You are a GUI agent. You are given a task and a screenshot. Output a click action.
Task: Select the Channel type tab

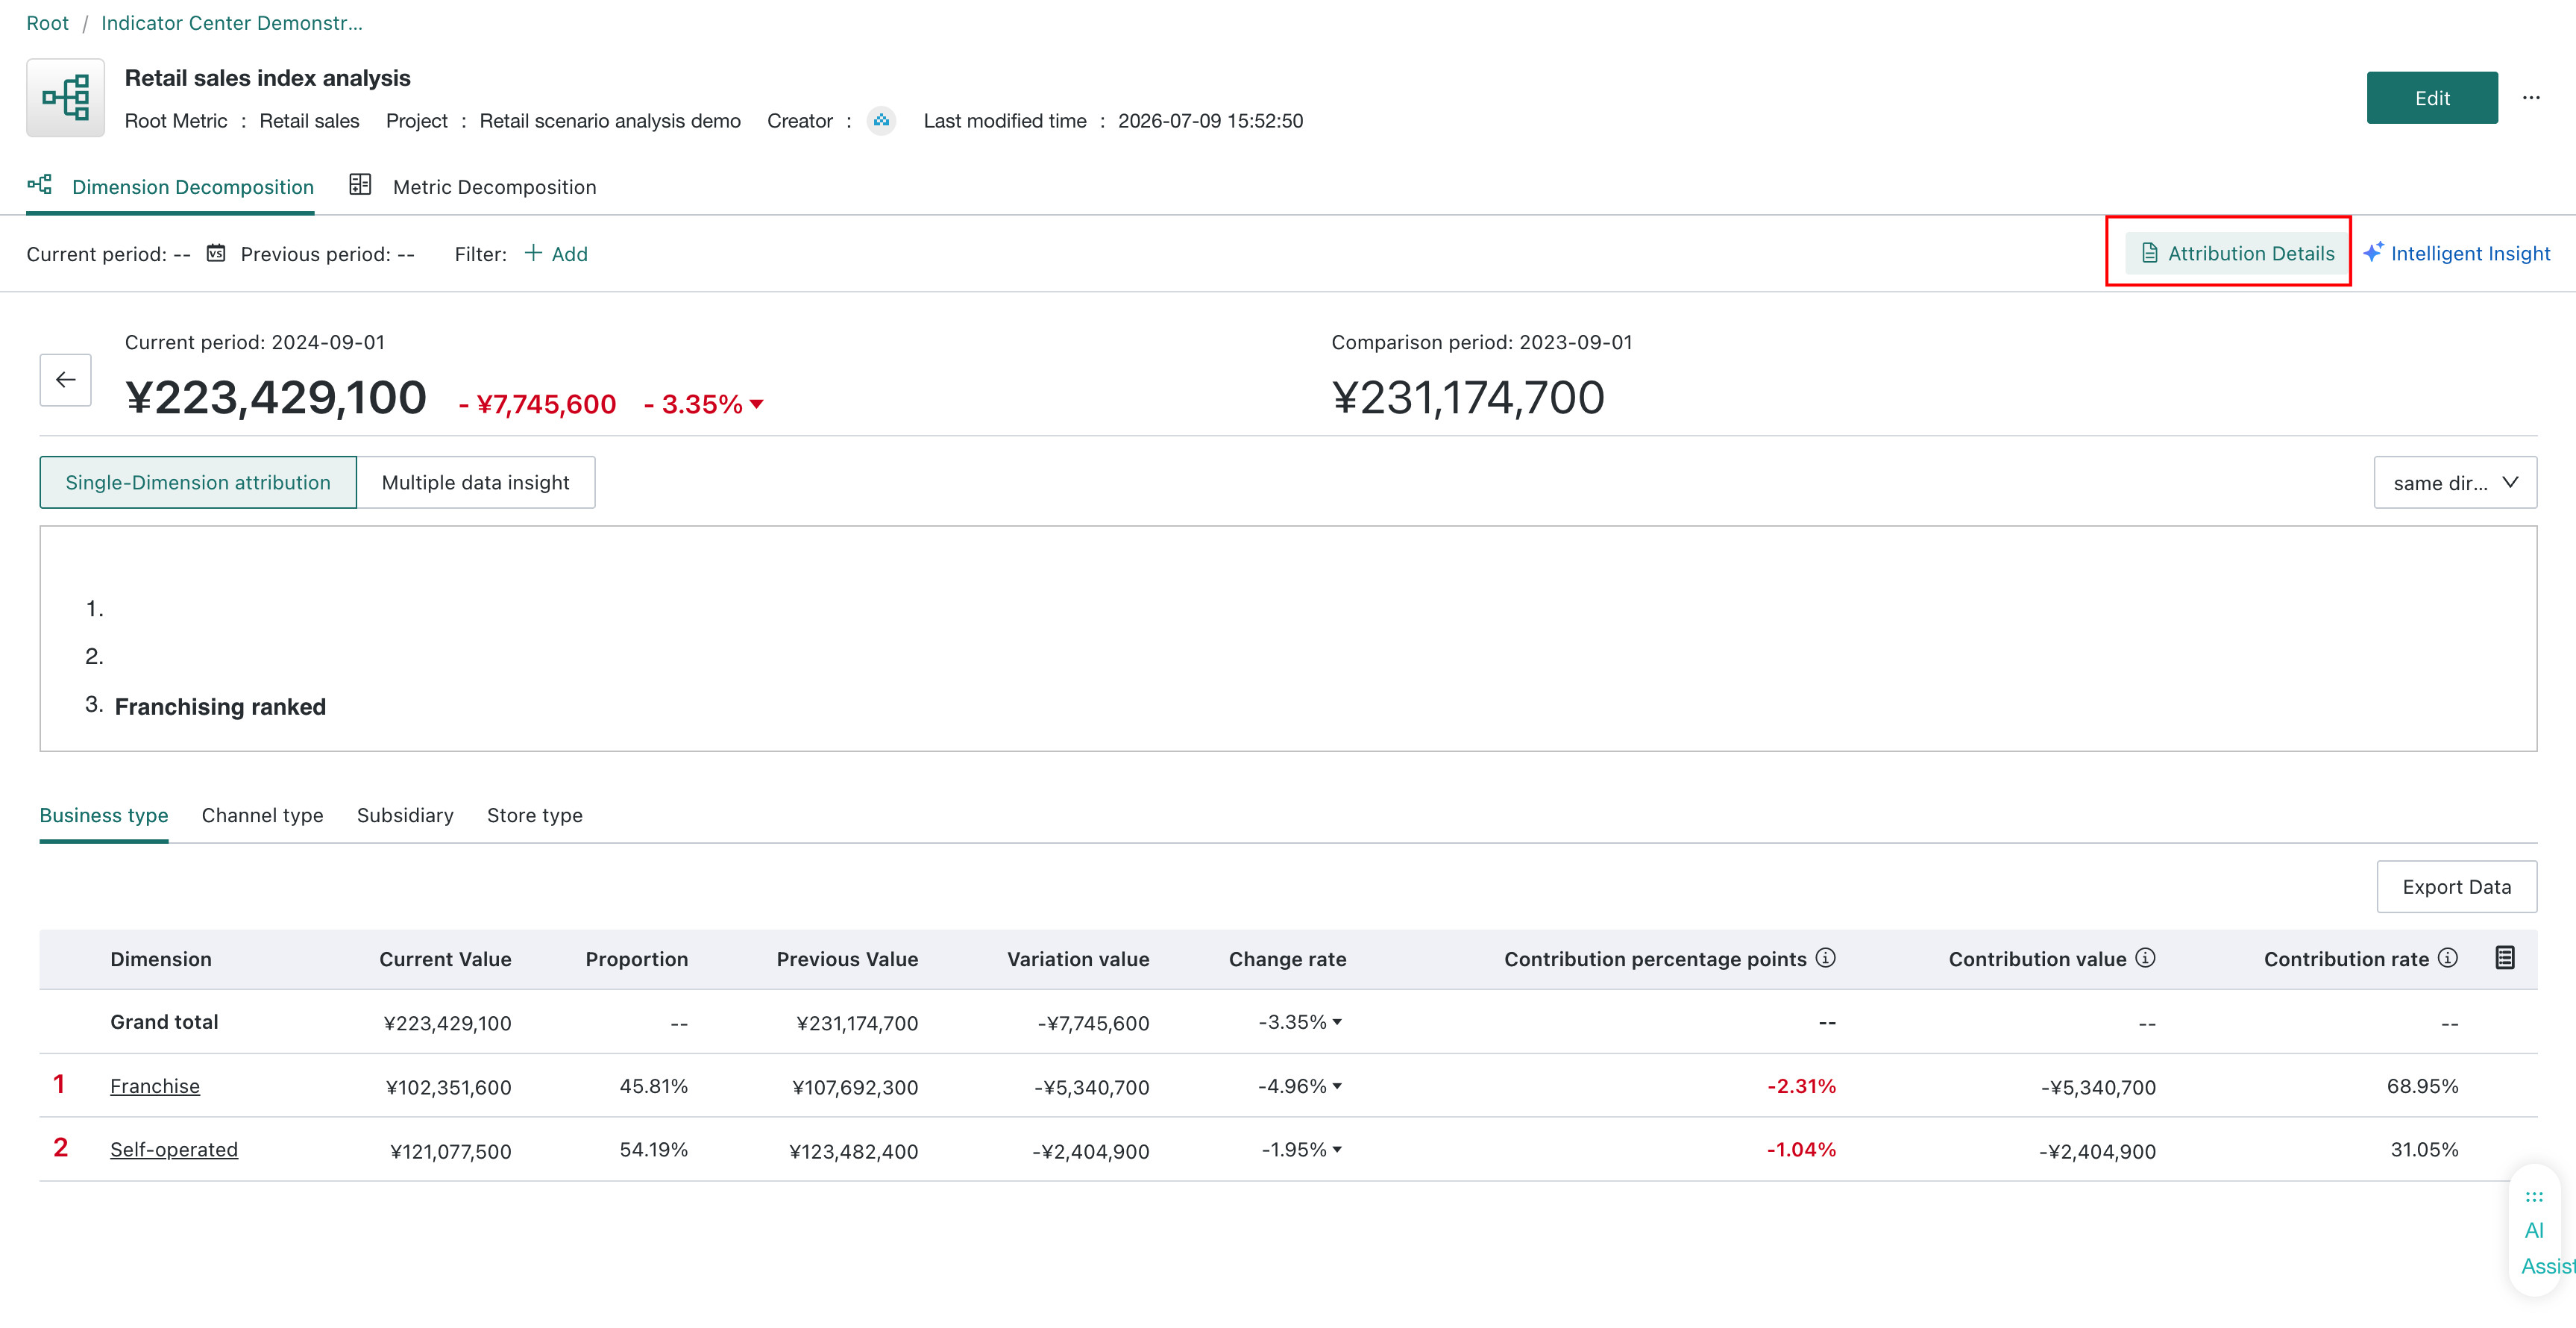click(x=262, y=815)
